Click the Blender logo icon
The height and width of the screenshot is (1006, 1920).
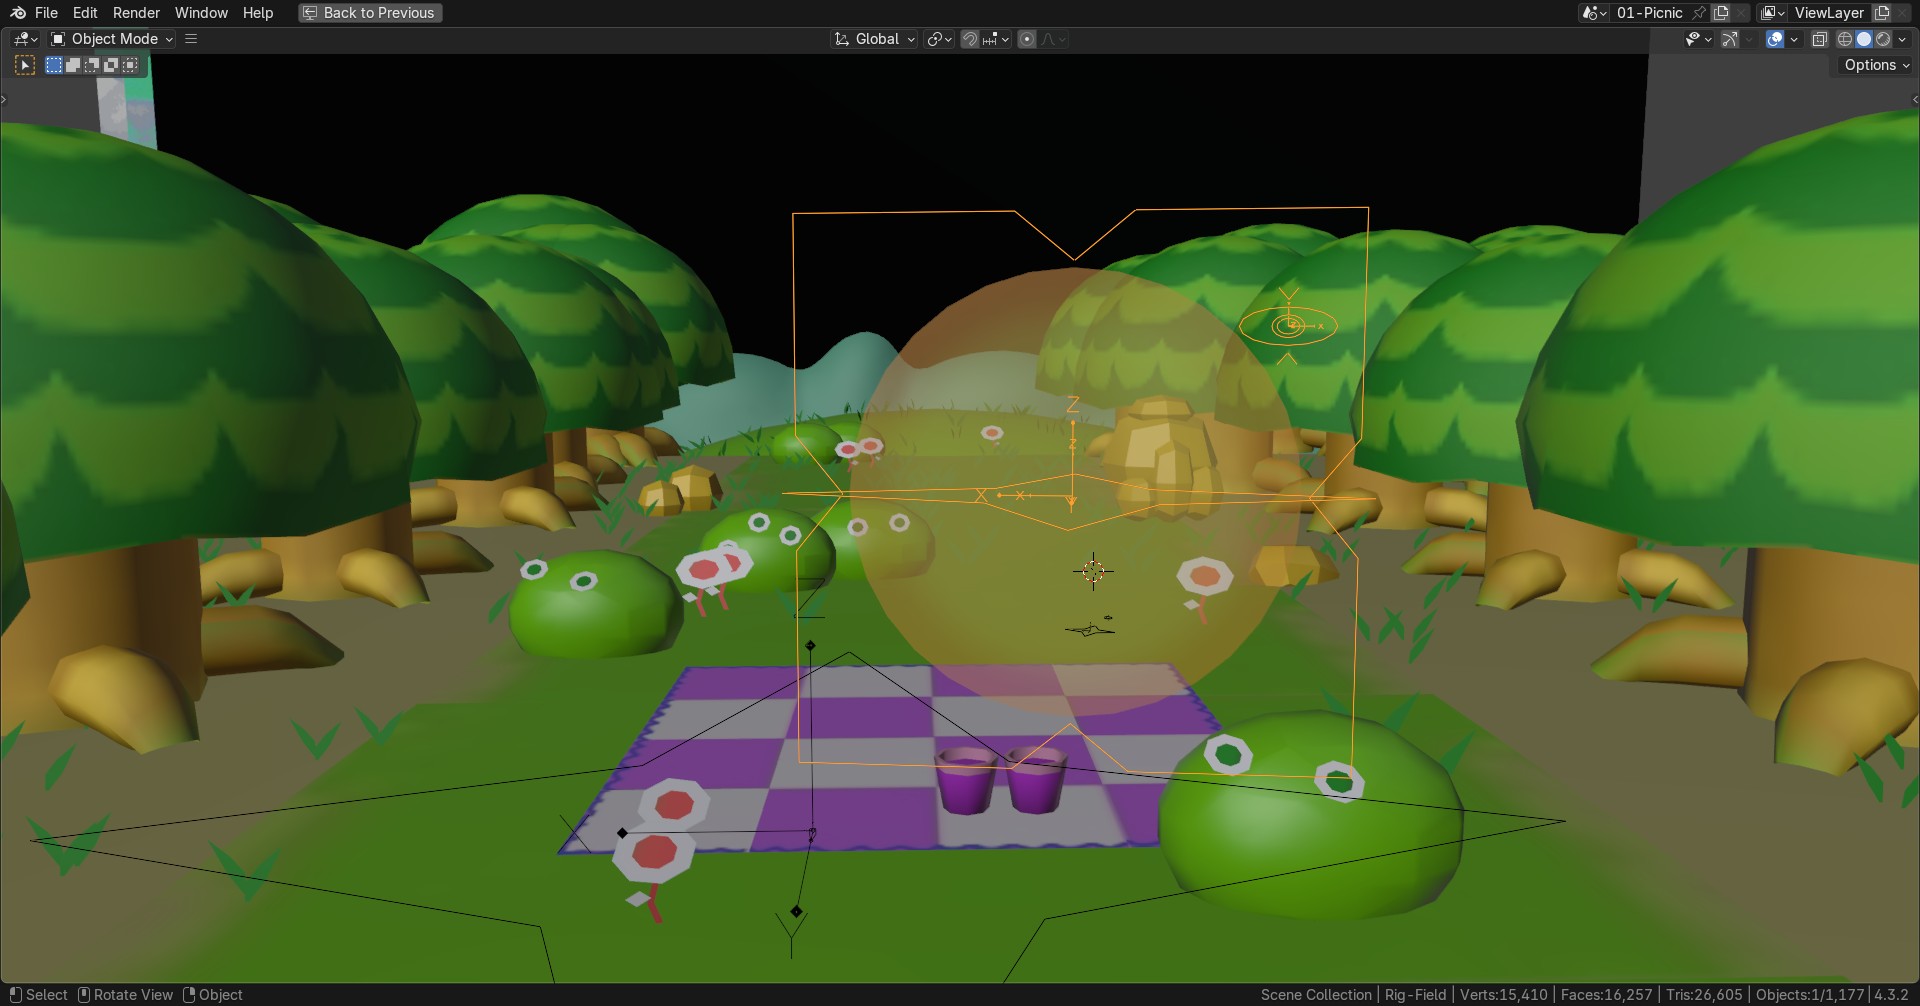[18, 13]
